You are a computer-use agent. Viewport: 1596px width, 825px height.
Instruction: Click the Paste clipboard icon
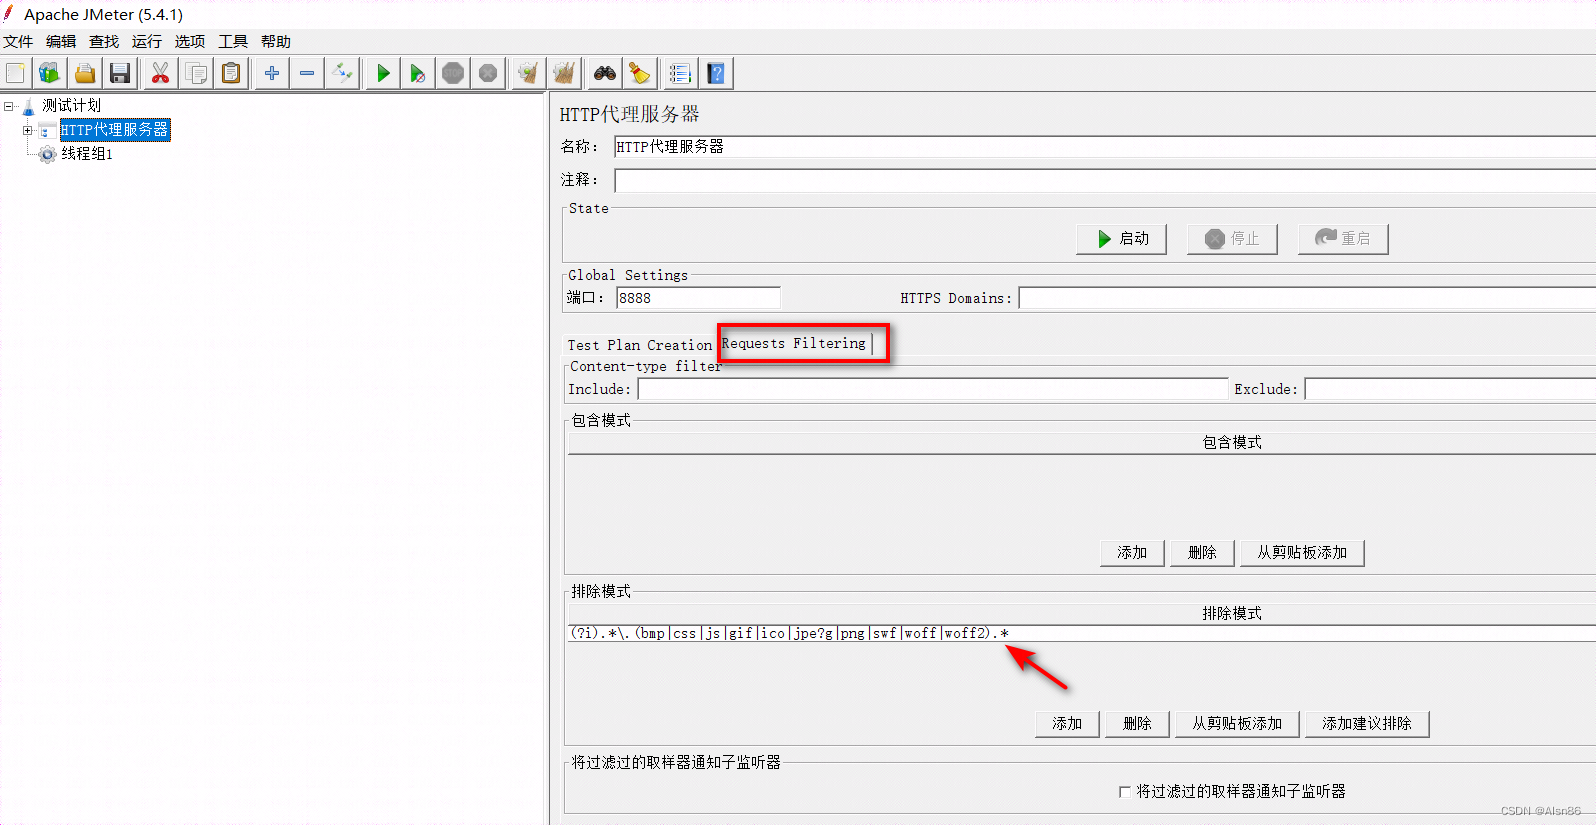231,73
